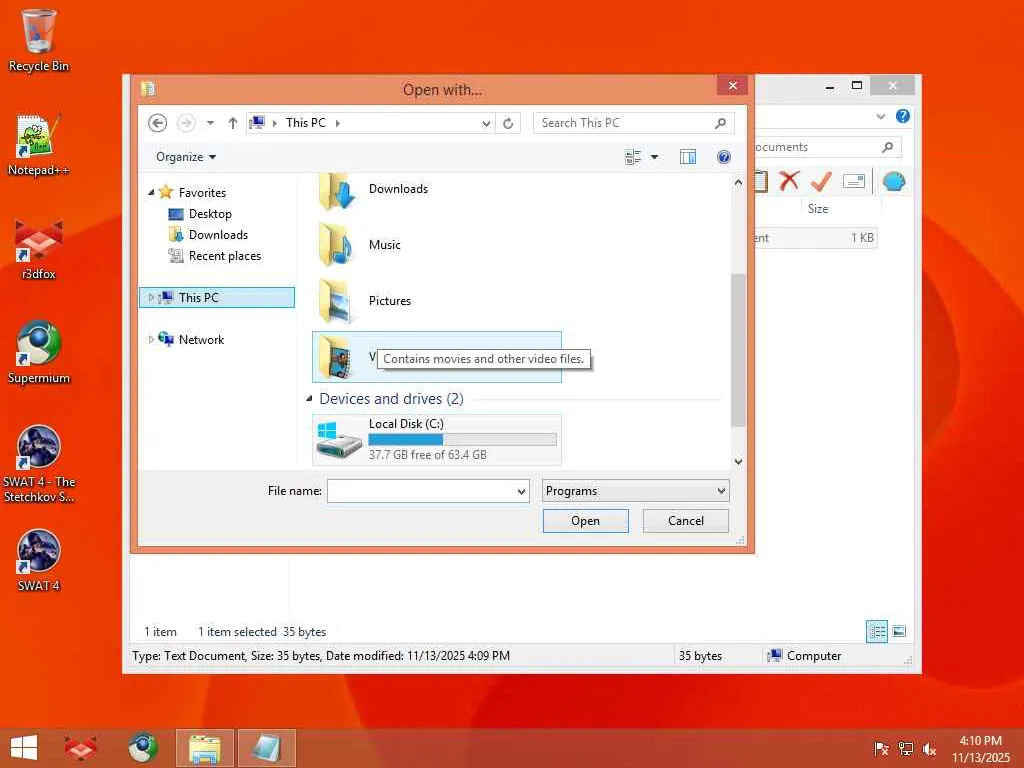Screen dimensions: 1024x768
Task: Click the rename icon in background window
Action: (x=854, y=181)
